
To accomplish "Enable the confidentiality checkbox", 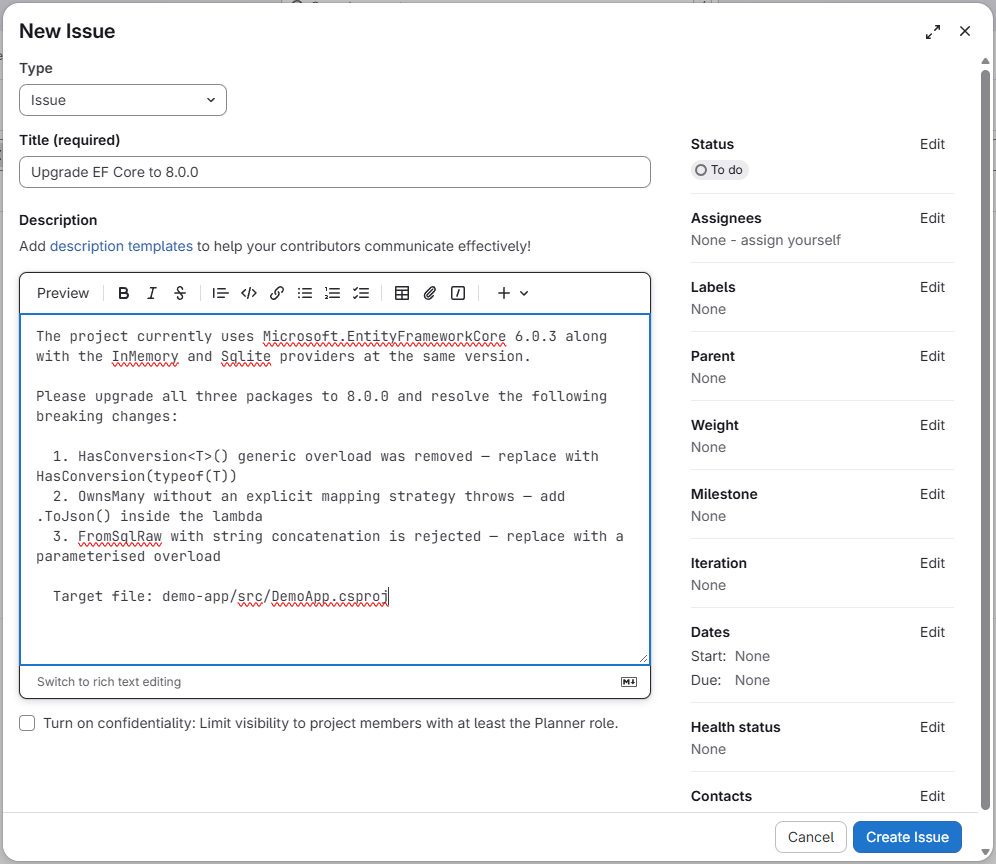I will point(27,723).
